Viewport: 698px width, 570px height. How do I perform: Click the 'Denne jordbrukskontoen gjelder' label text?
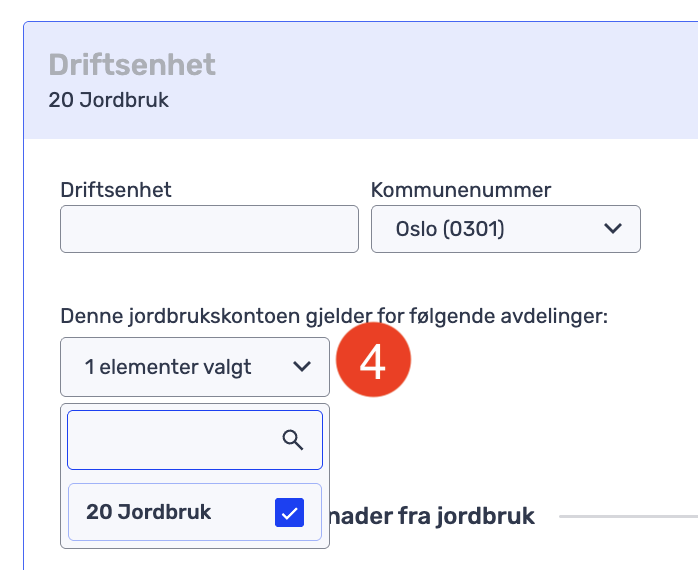click(x=216, y=317)
